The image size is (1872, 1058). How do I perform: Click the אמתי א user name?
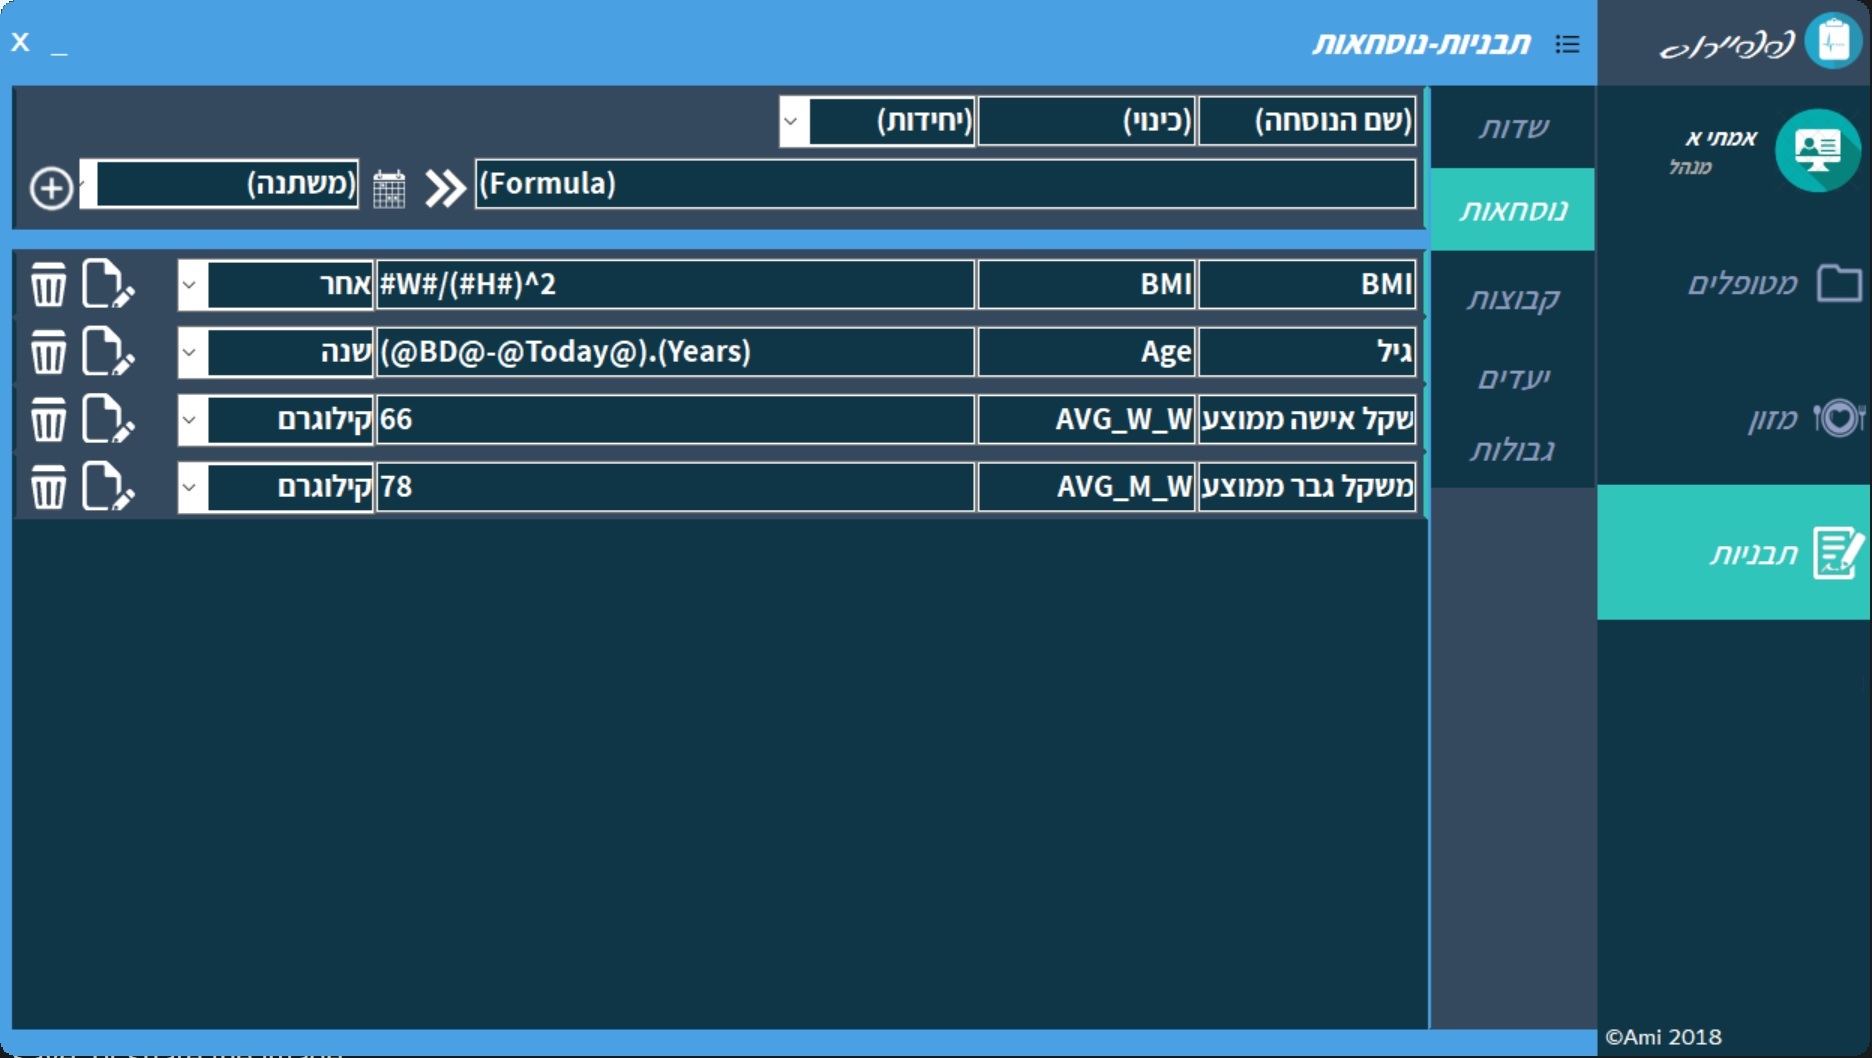click(x=1720, y=138)
